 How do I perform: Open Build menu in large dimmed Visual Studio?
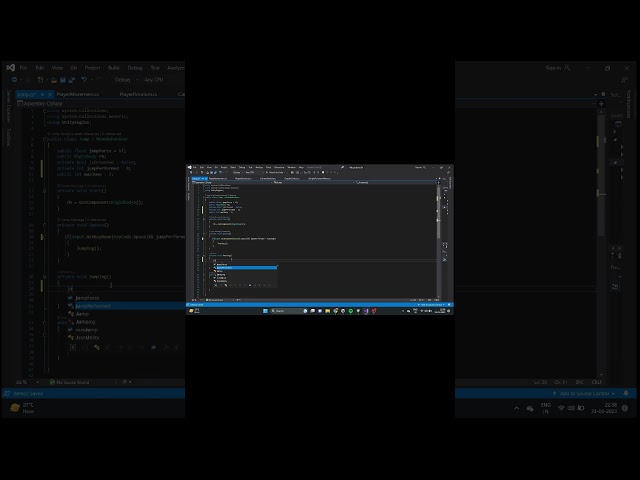click(x=113, y=68)
